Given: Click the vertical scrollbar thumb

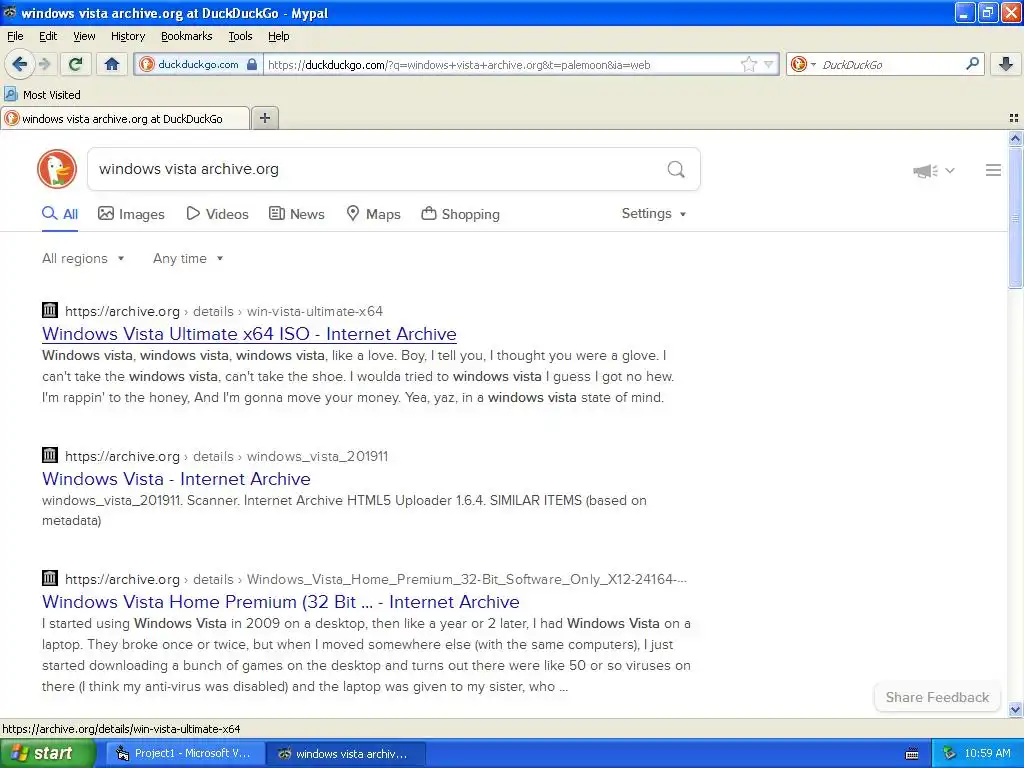Looking at the screenshot, I should (1015, 217).
